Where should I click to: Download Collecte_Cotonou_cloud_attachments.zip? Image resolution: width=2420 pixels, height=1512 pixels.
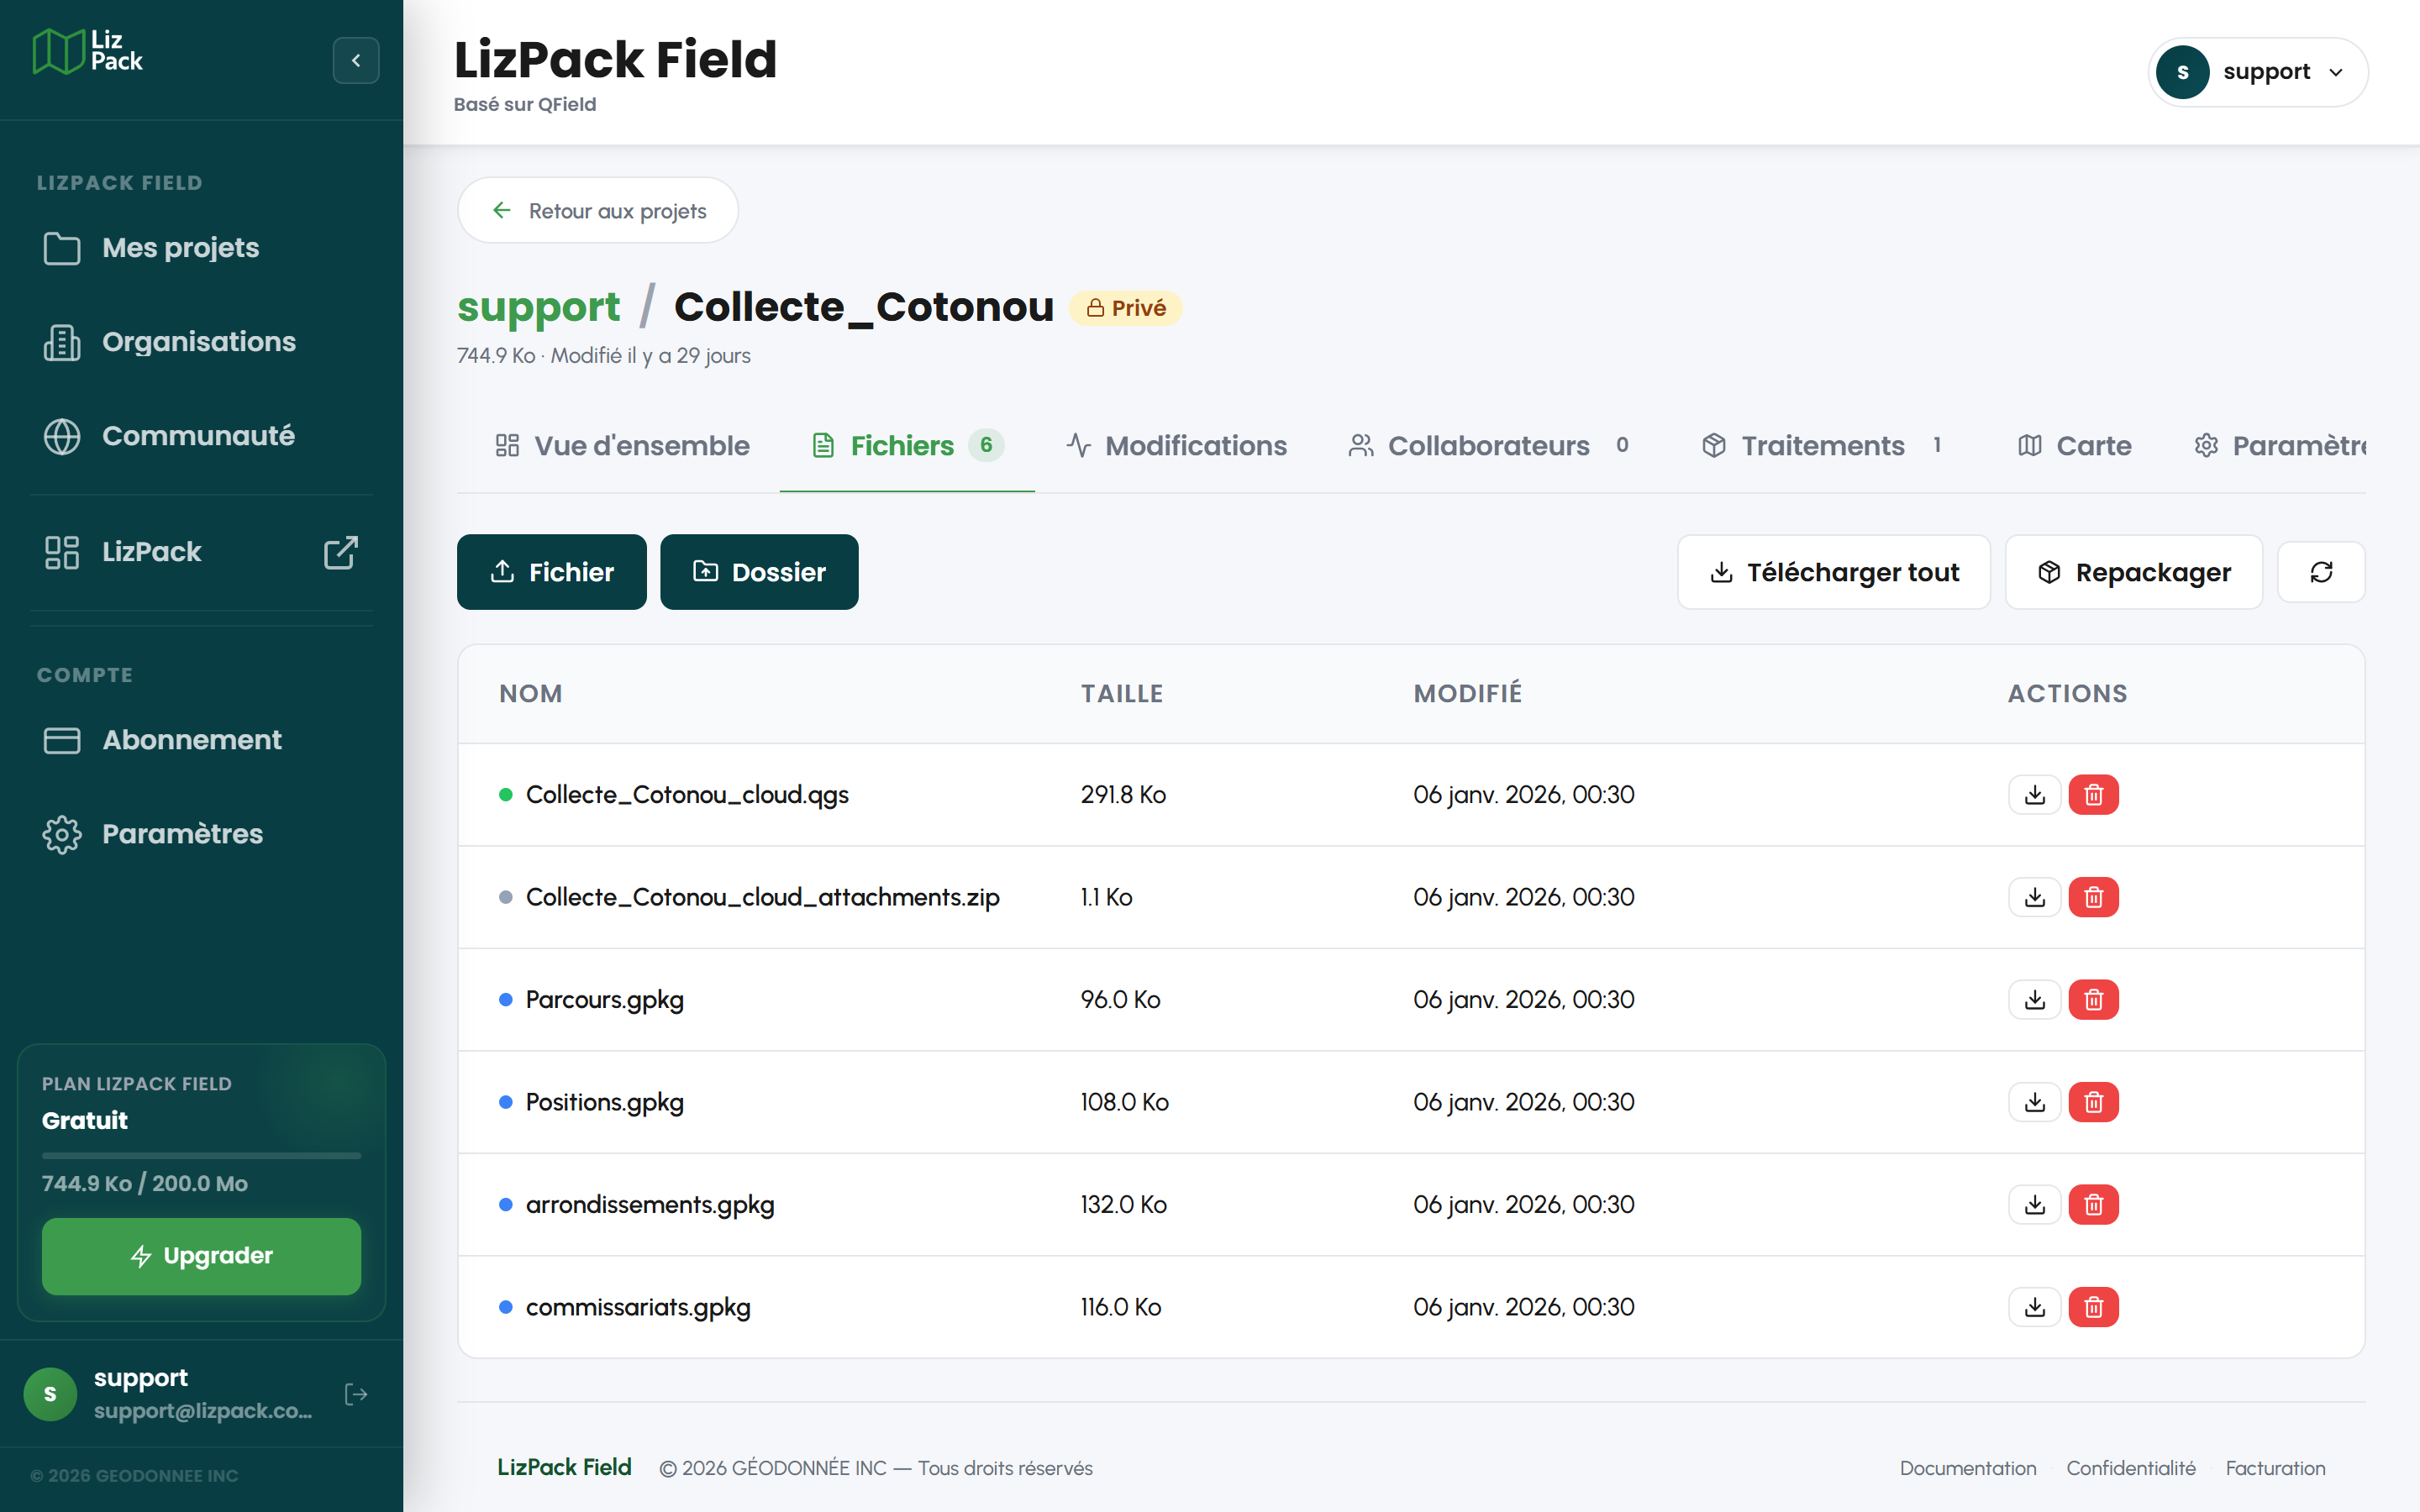click(2035, 898)
